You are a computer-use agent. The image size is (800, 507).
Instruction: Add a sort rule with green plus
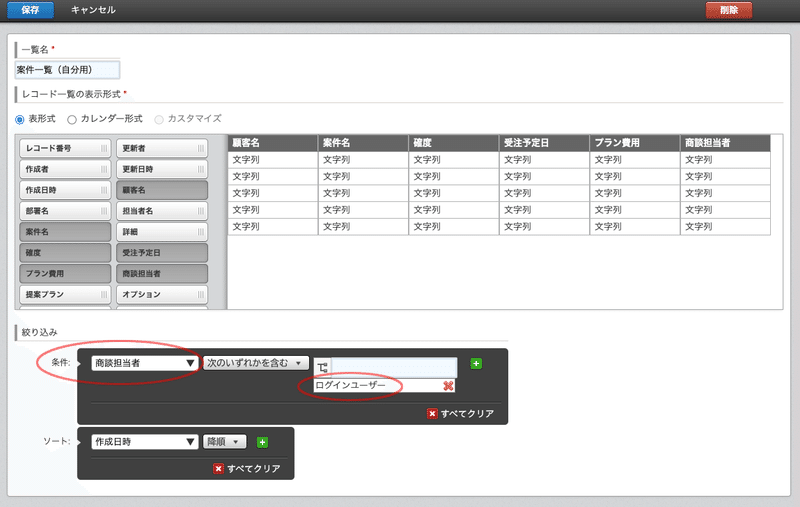coord(262,442)
